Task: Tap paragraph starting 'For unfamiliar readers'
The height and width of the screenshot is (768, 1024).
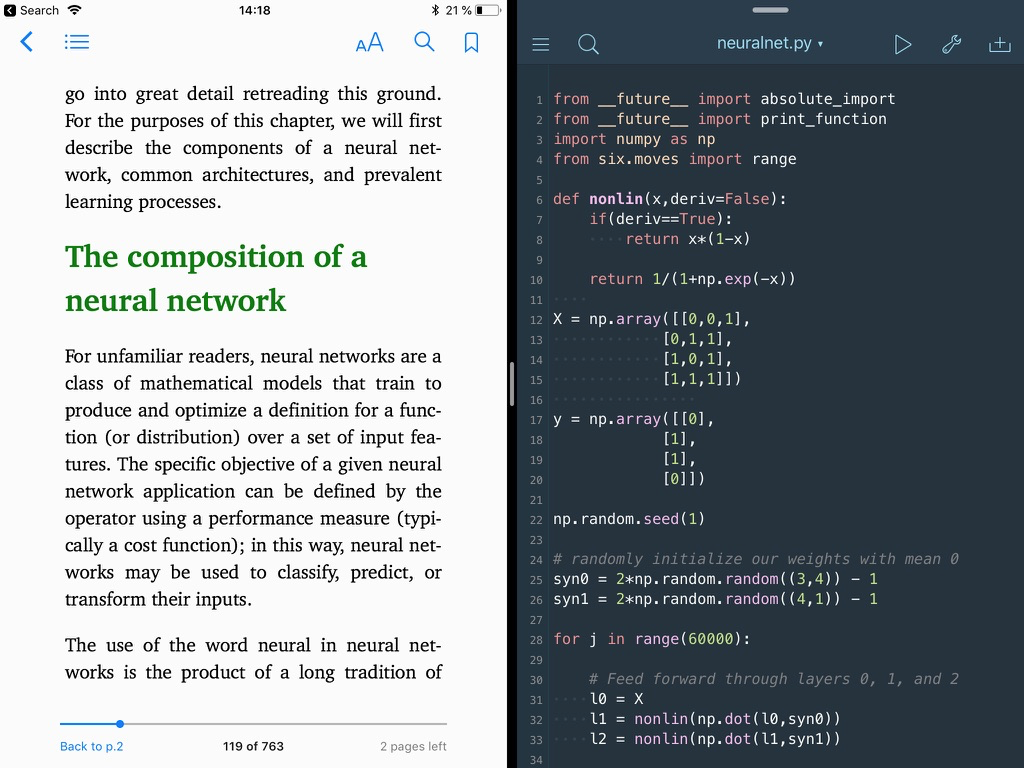Action: point(253,477)
